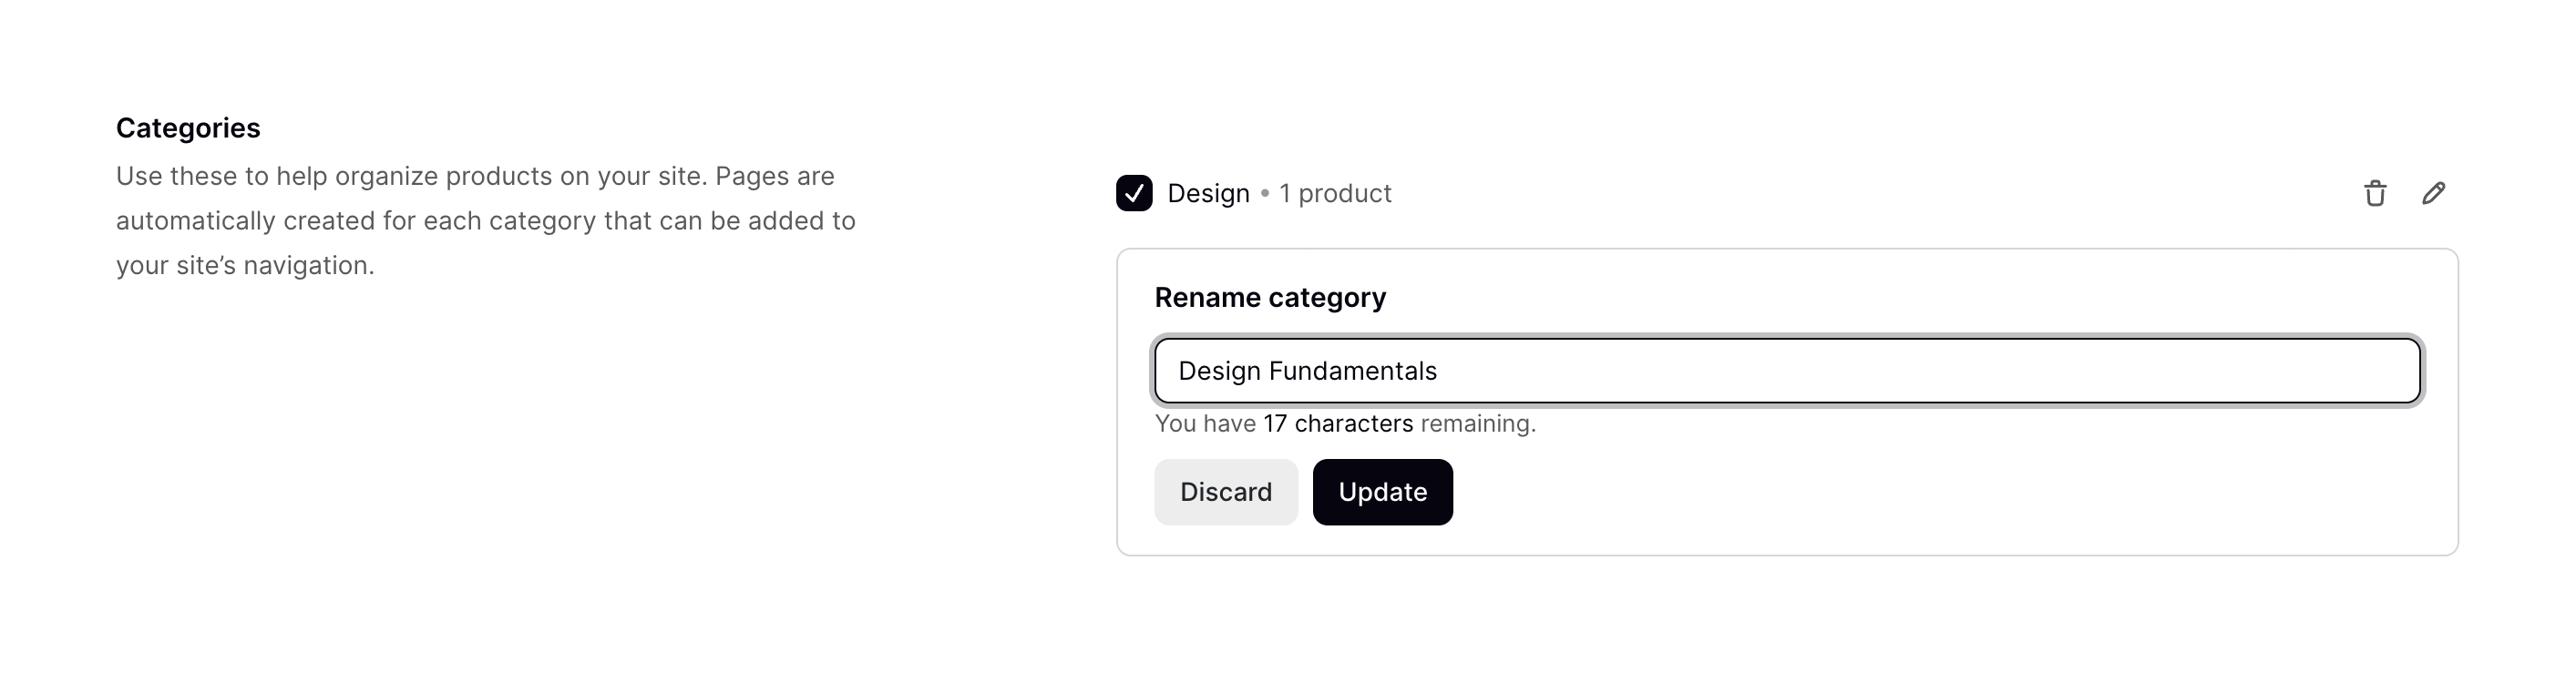
Task: Select the Categories section heading
Action: point(188,128)
